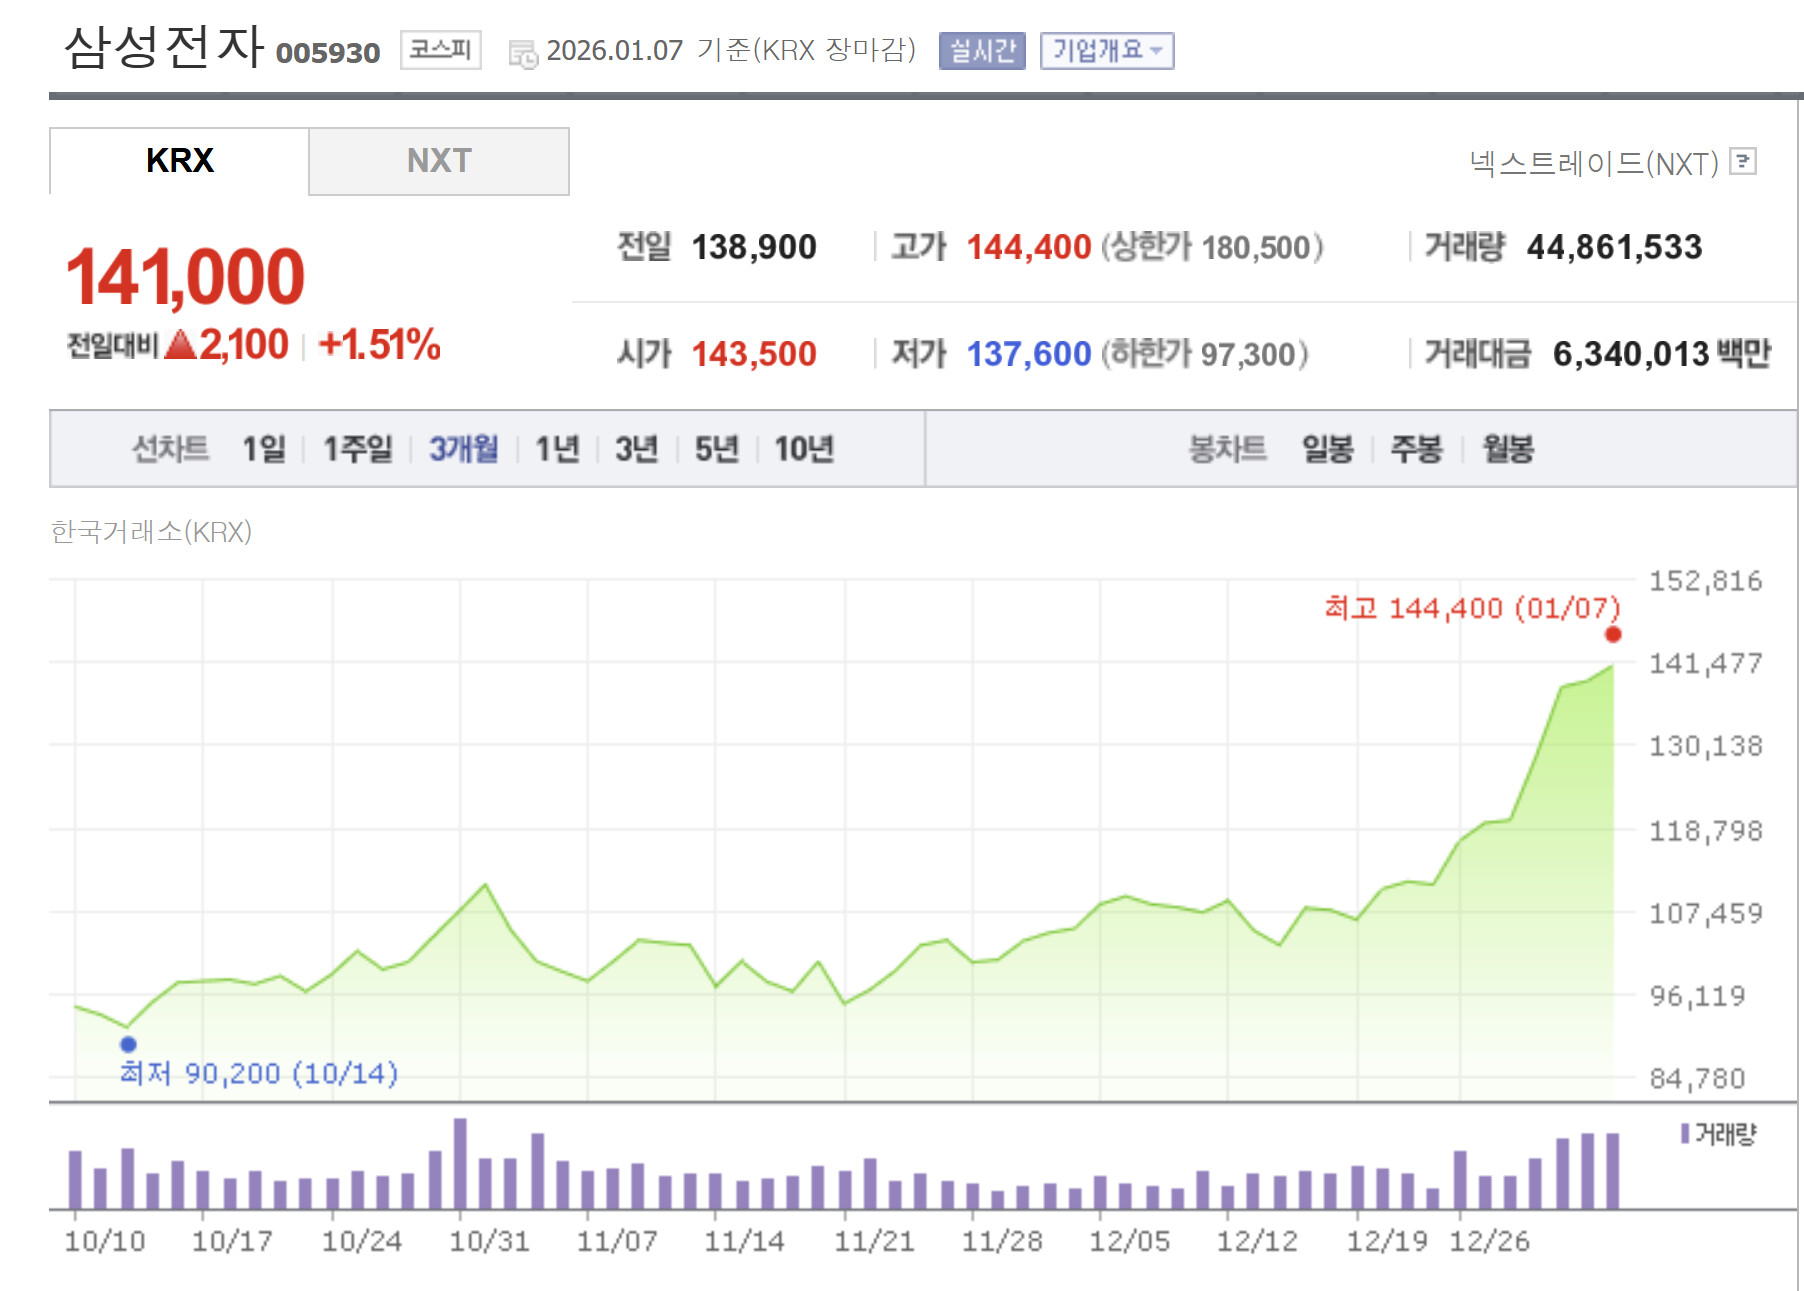Click the purple 거래량 legend marker

tap(1685, 1133)
